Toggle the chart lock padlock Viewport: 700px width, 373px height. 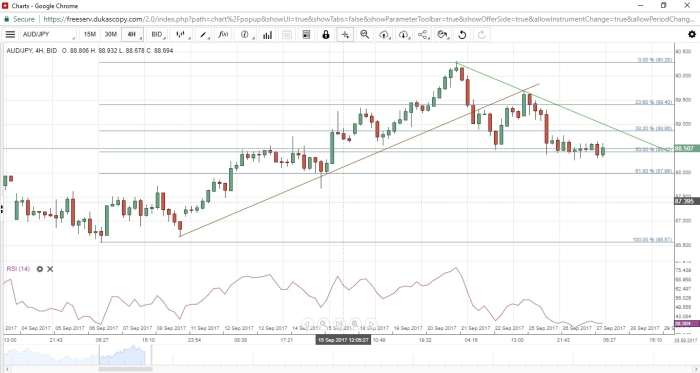tap(326, 34)
